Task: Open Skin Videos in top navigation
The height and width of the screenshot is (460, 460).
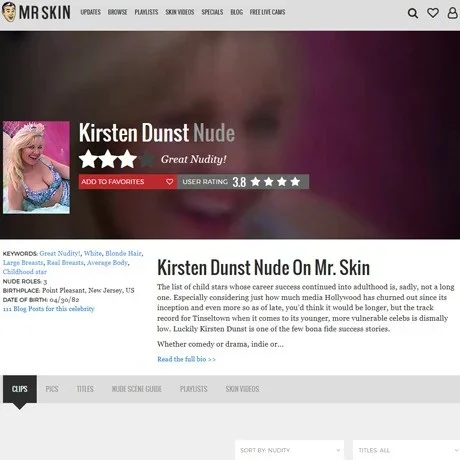Action: tap(180, 12)
